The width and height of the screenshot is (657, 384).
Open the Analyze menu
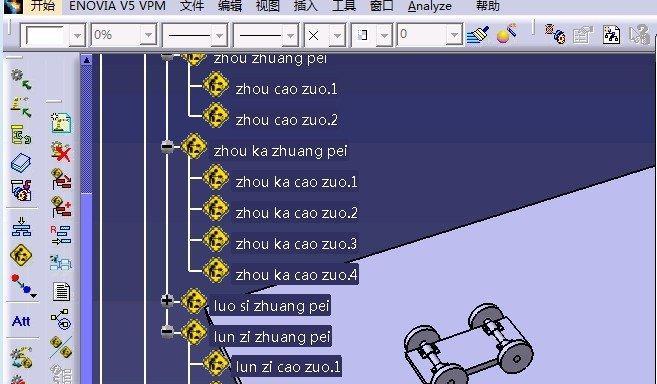pos(429,6)
